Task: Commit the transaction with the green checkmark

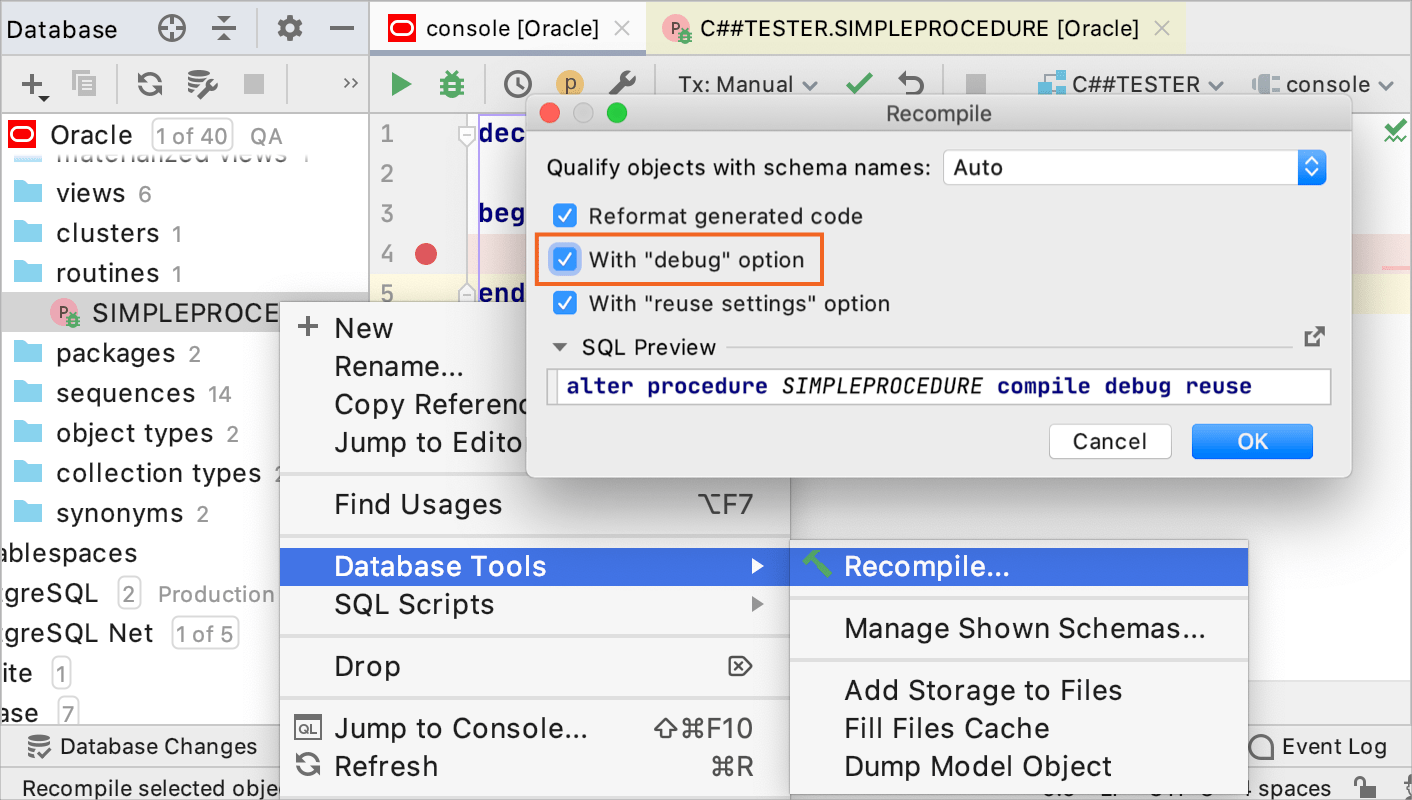Action: (859, 84)
